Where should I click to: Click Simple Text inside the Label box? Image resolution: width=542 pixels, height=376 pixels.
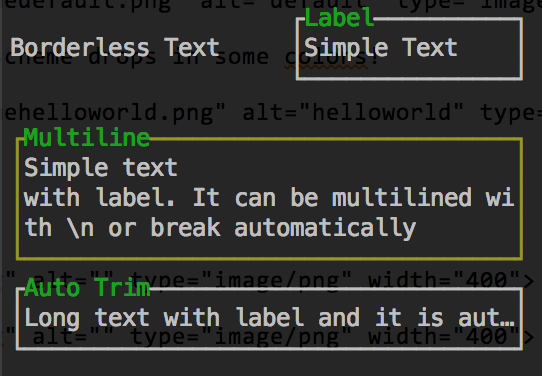(x=381, y=47)
